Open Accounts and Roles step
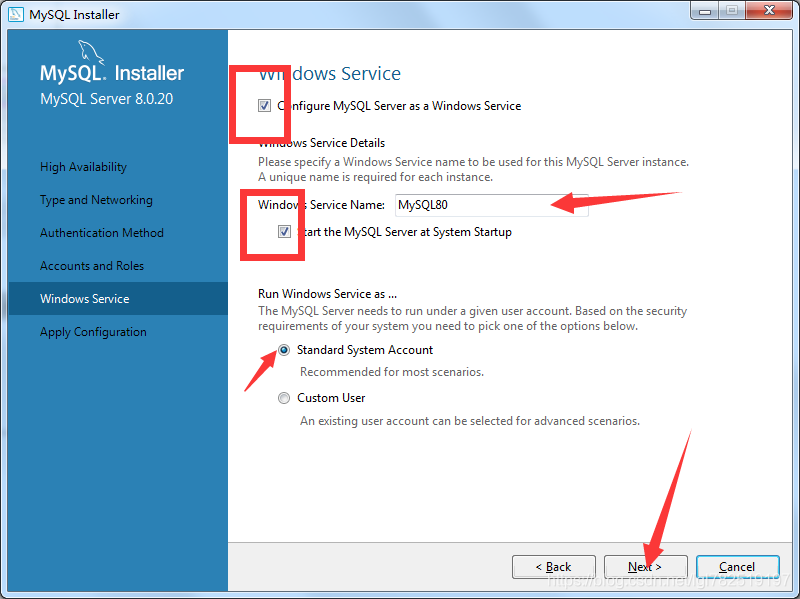 point(92,266)
